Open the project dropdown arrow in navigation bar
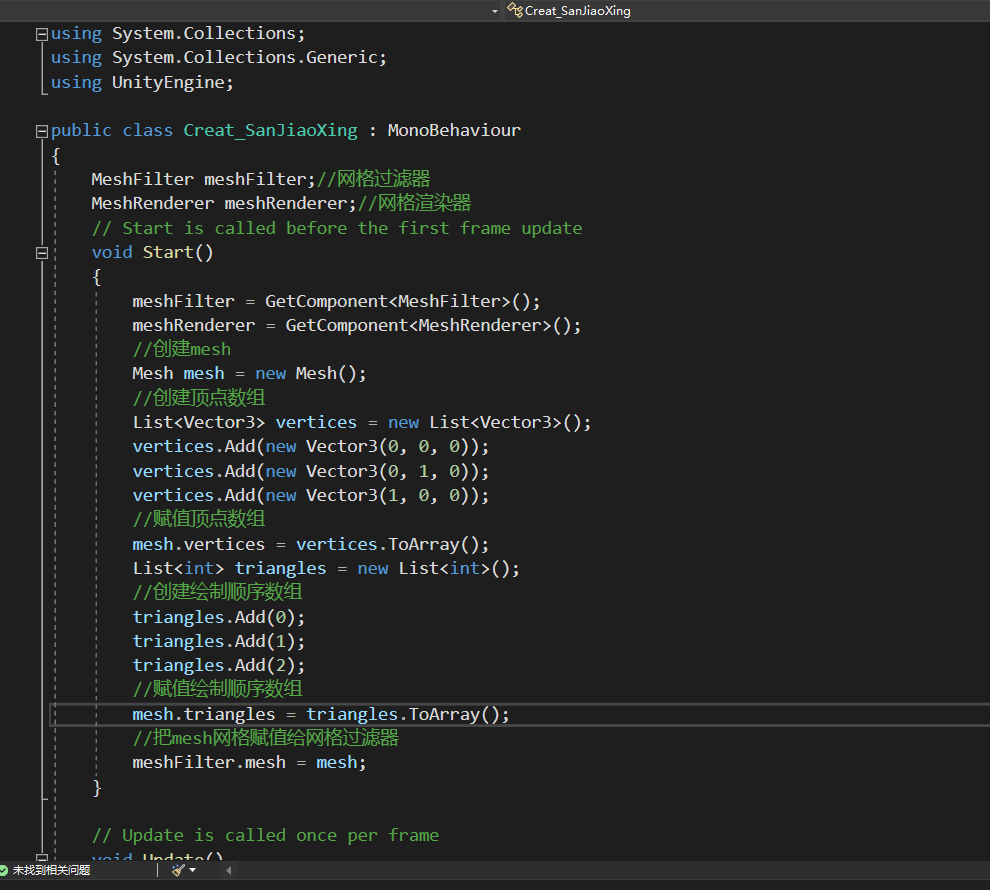 494,11
